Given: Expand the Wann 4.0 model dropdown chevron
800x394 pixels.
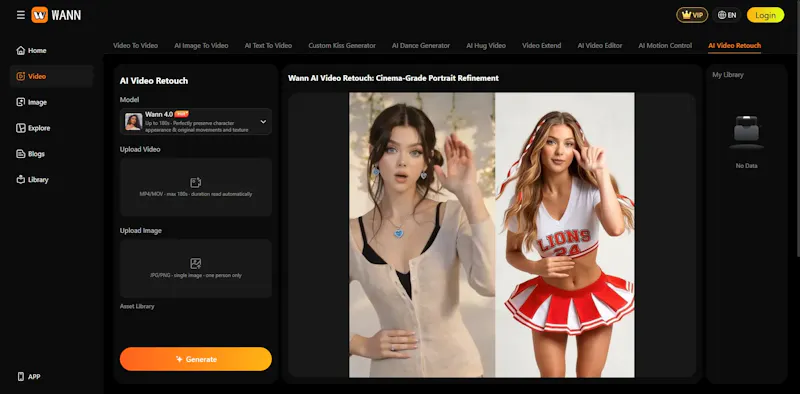Looking at the screenshot, I should [263, 121].
